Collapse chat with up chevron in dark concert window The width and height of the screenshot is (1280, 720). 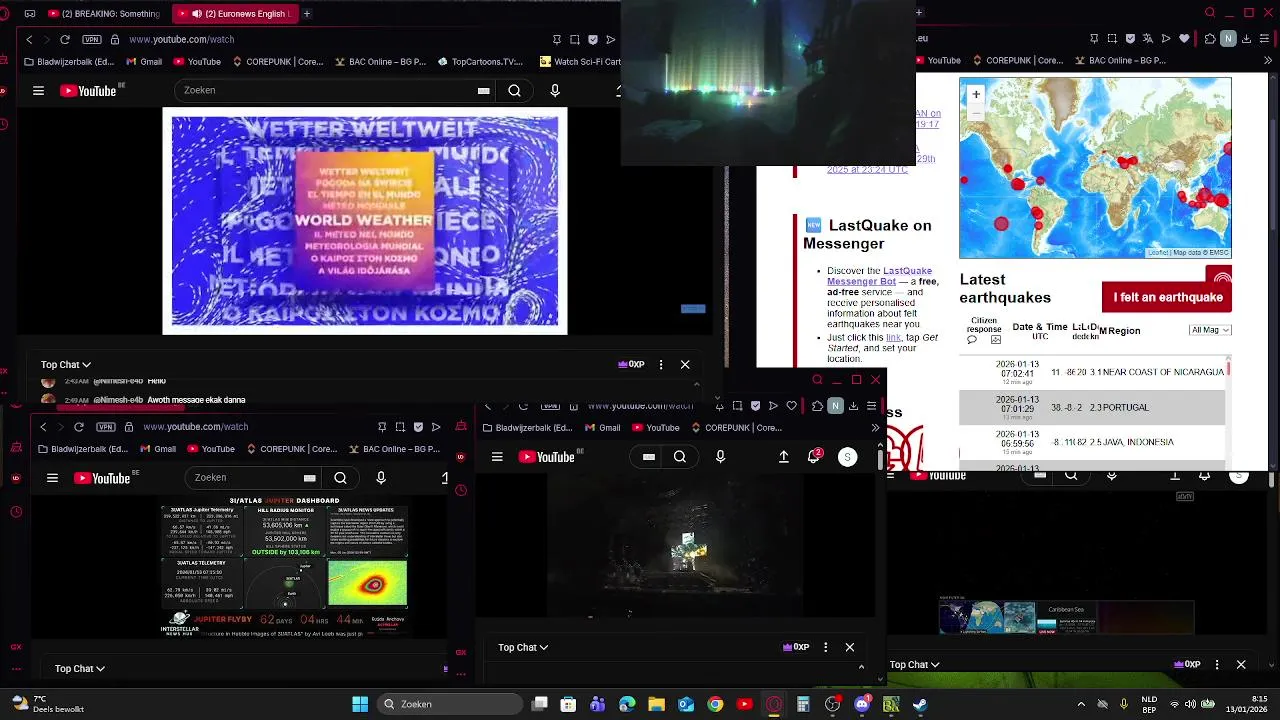click(861, 666)
